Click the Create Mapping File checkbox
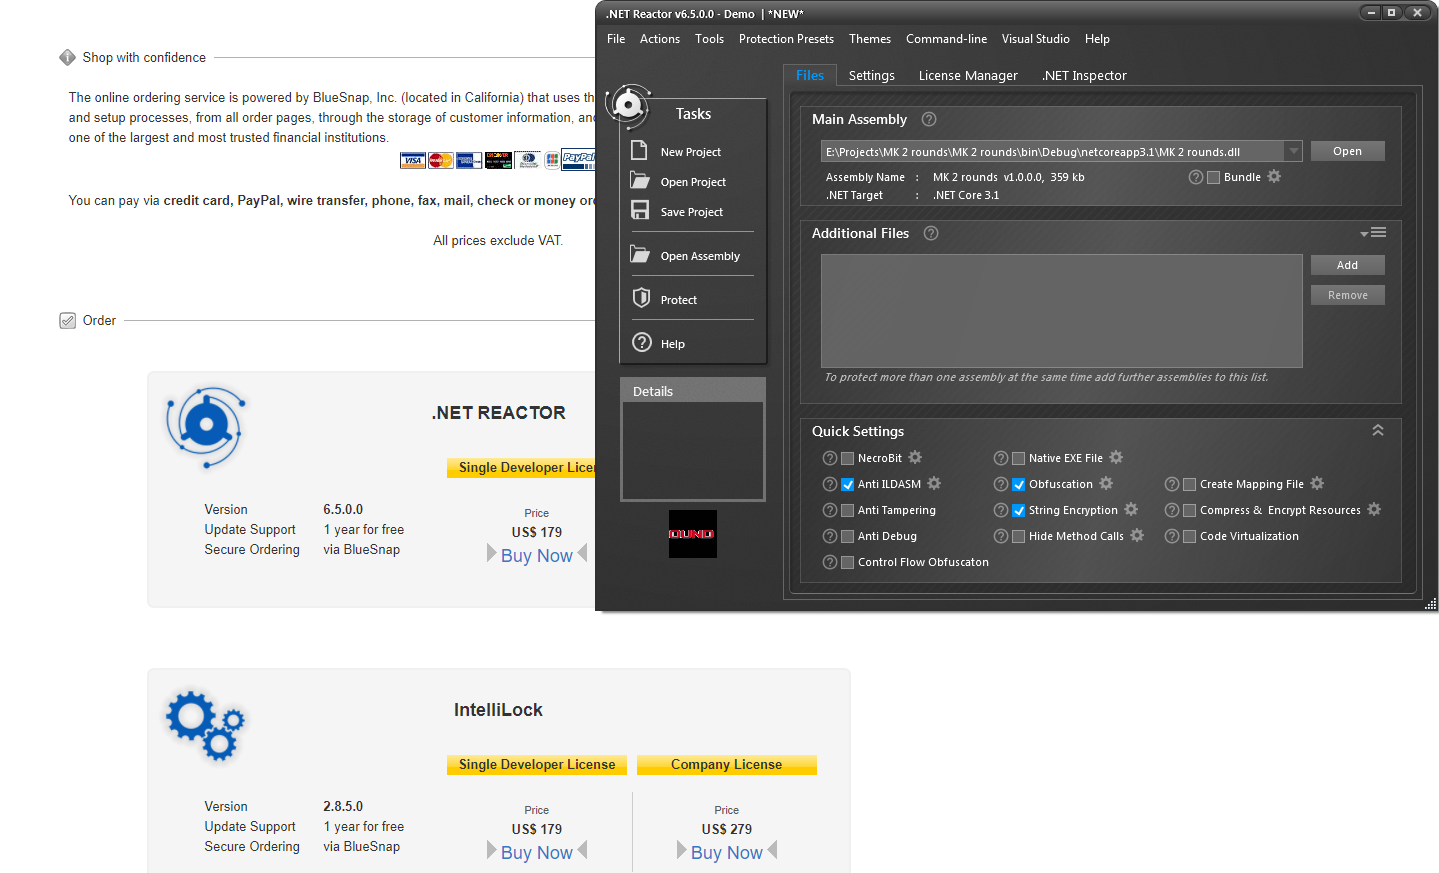The image size is (1439, 873). pos(1190,484)
